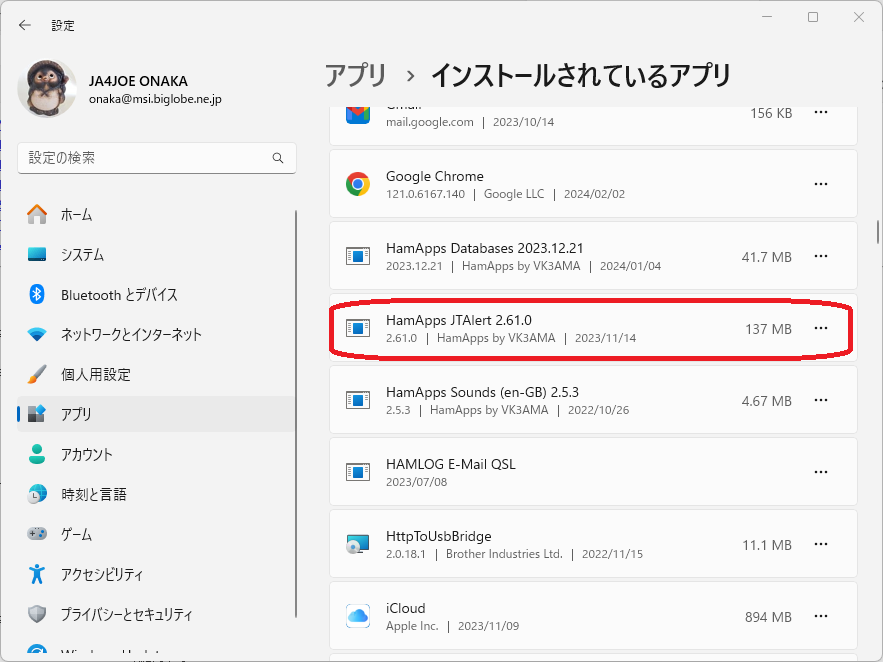Viewport: 883px width, 662px height.
Task: Click the back arrow icon
Action: tap(24, 25)
